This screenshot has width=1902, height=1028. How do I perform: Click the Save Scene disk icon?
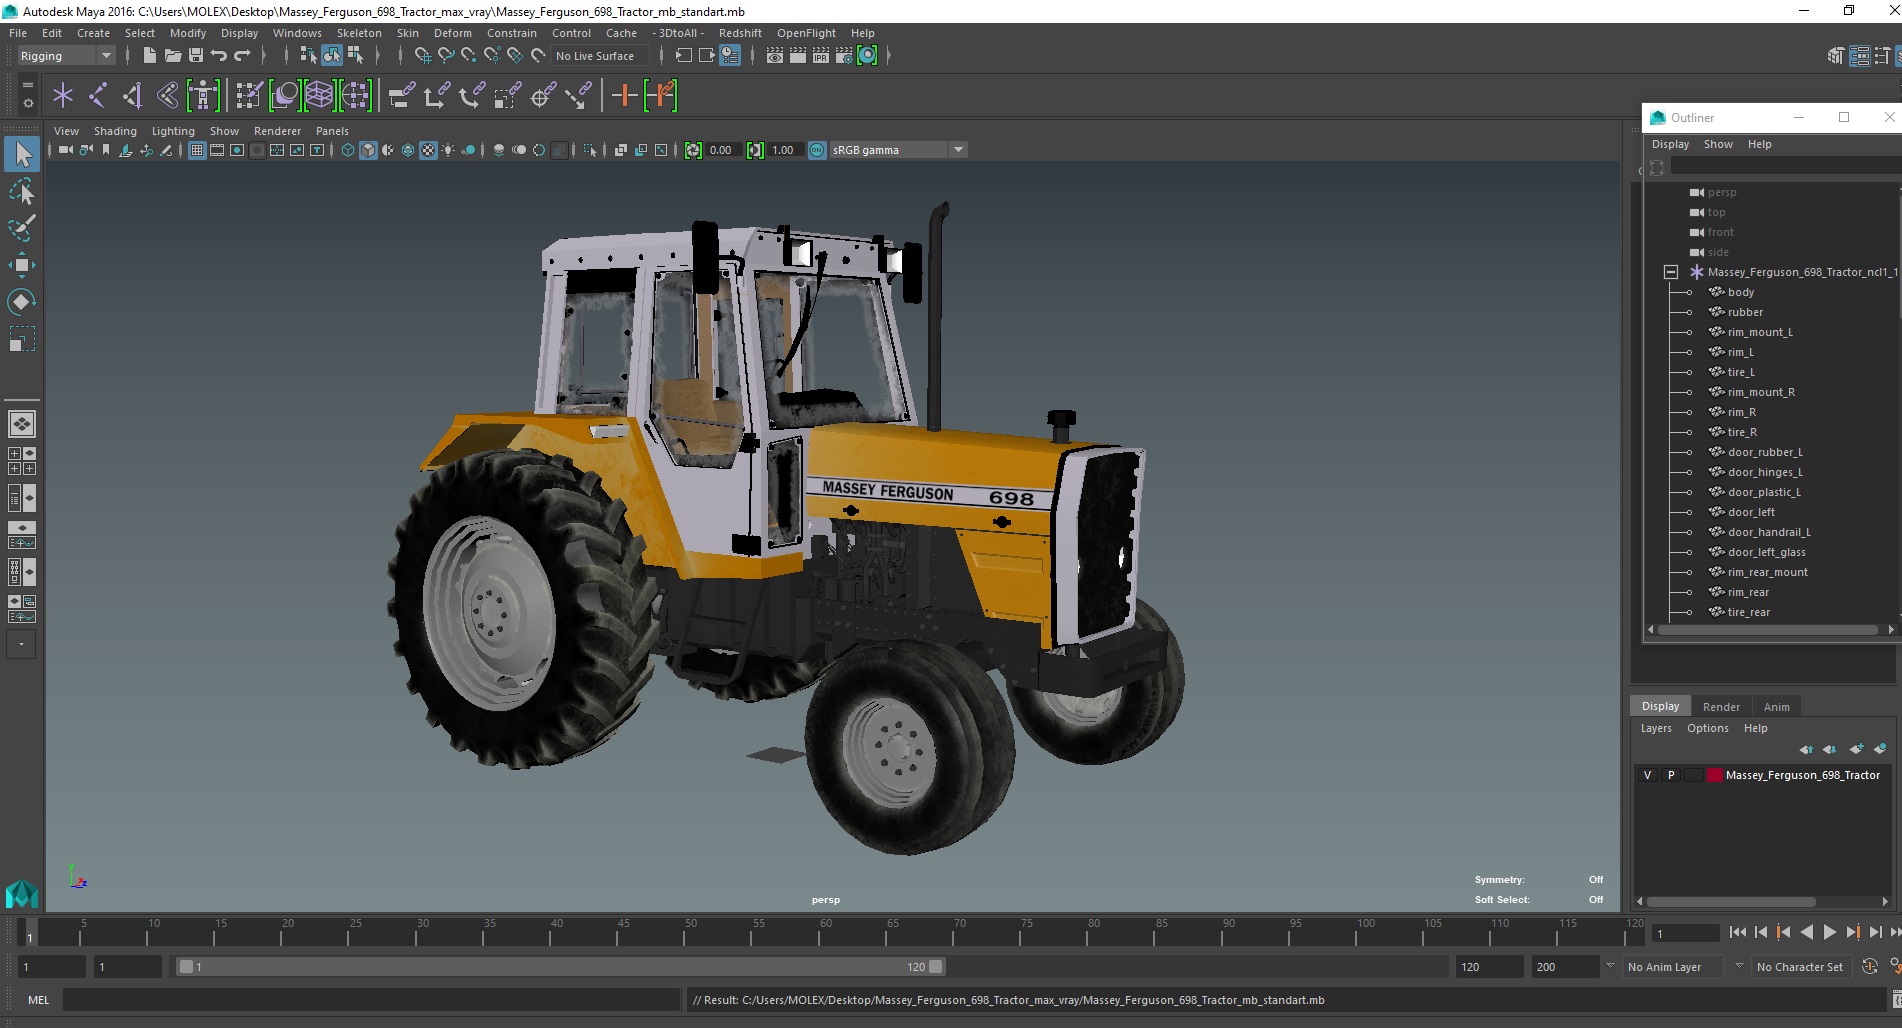196,56
